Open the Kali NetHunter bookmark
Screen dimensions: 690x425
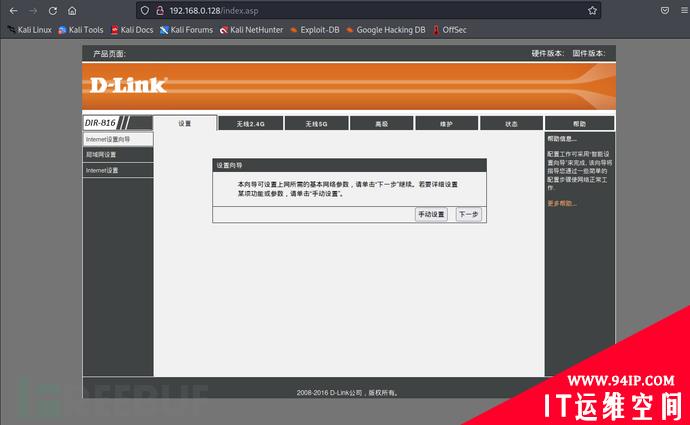click(251, 30)
